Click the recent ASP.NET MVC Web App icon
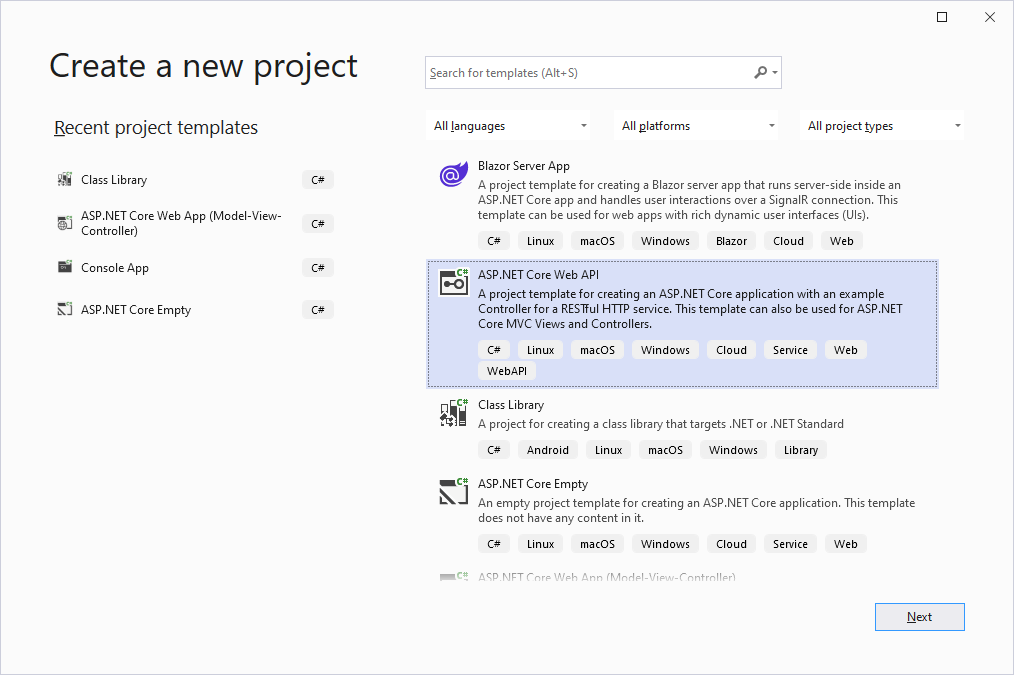 click(x=65, y=224)
